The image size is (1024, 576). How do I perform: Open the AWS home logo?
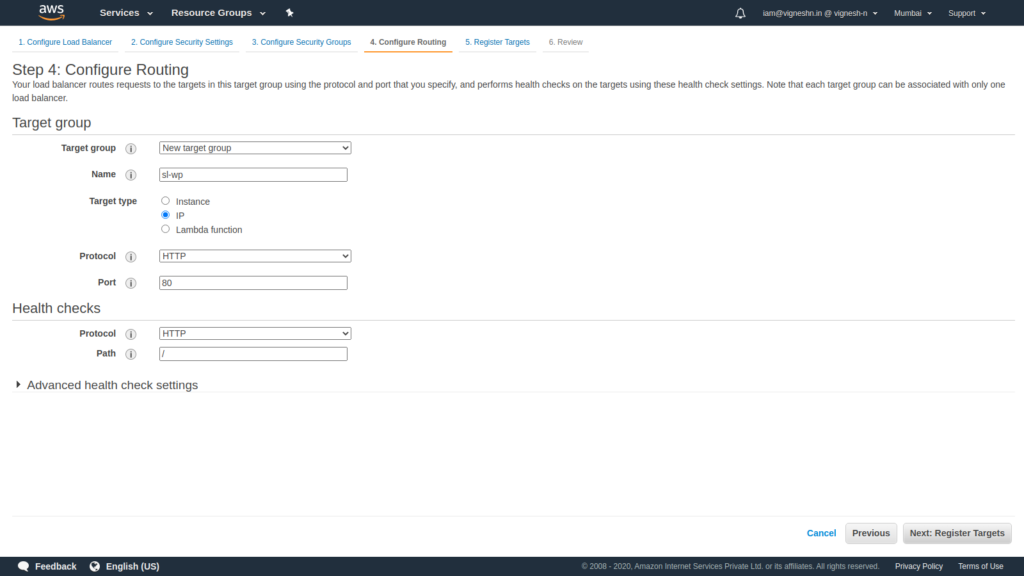[x=51, y=12]
